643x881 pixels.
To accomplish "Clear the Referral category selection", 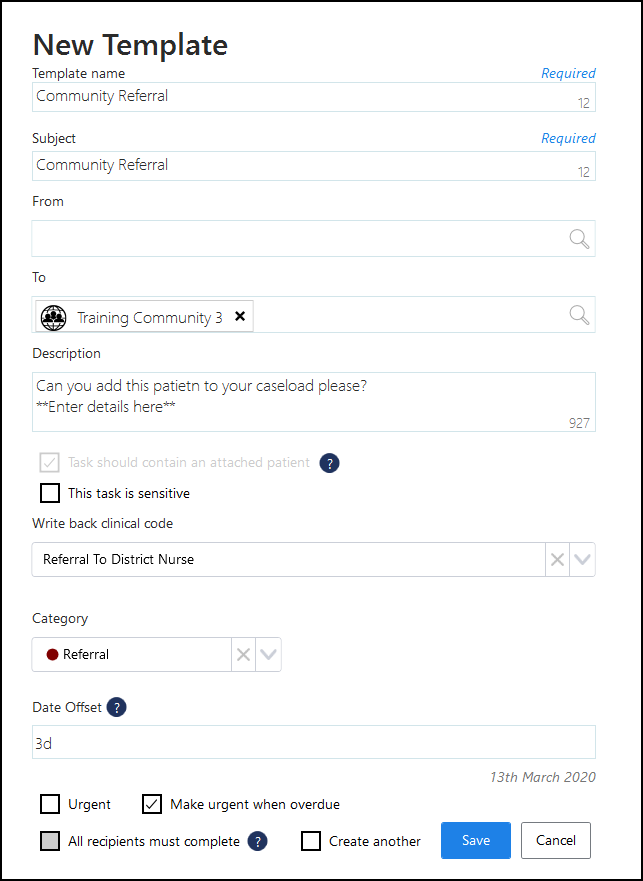I will (x=243, y=655).
